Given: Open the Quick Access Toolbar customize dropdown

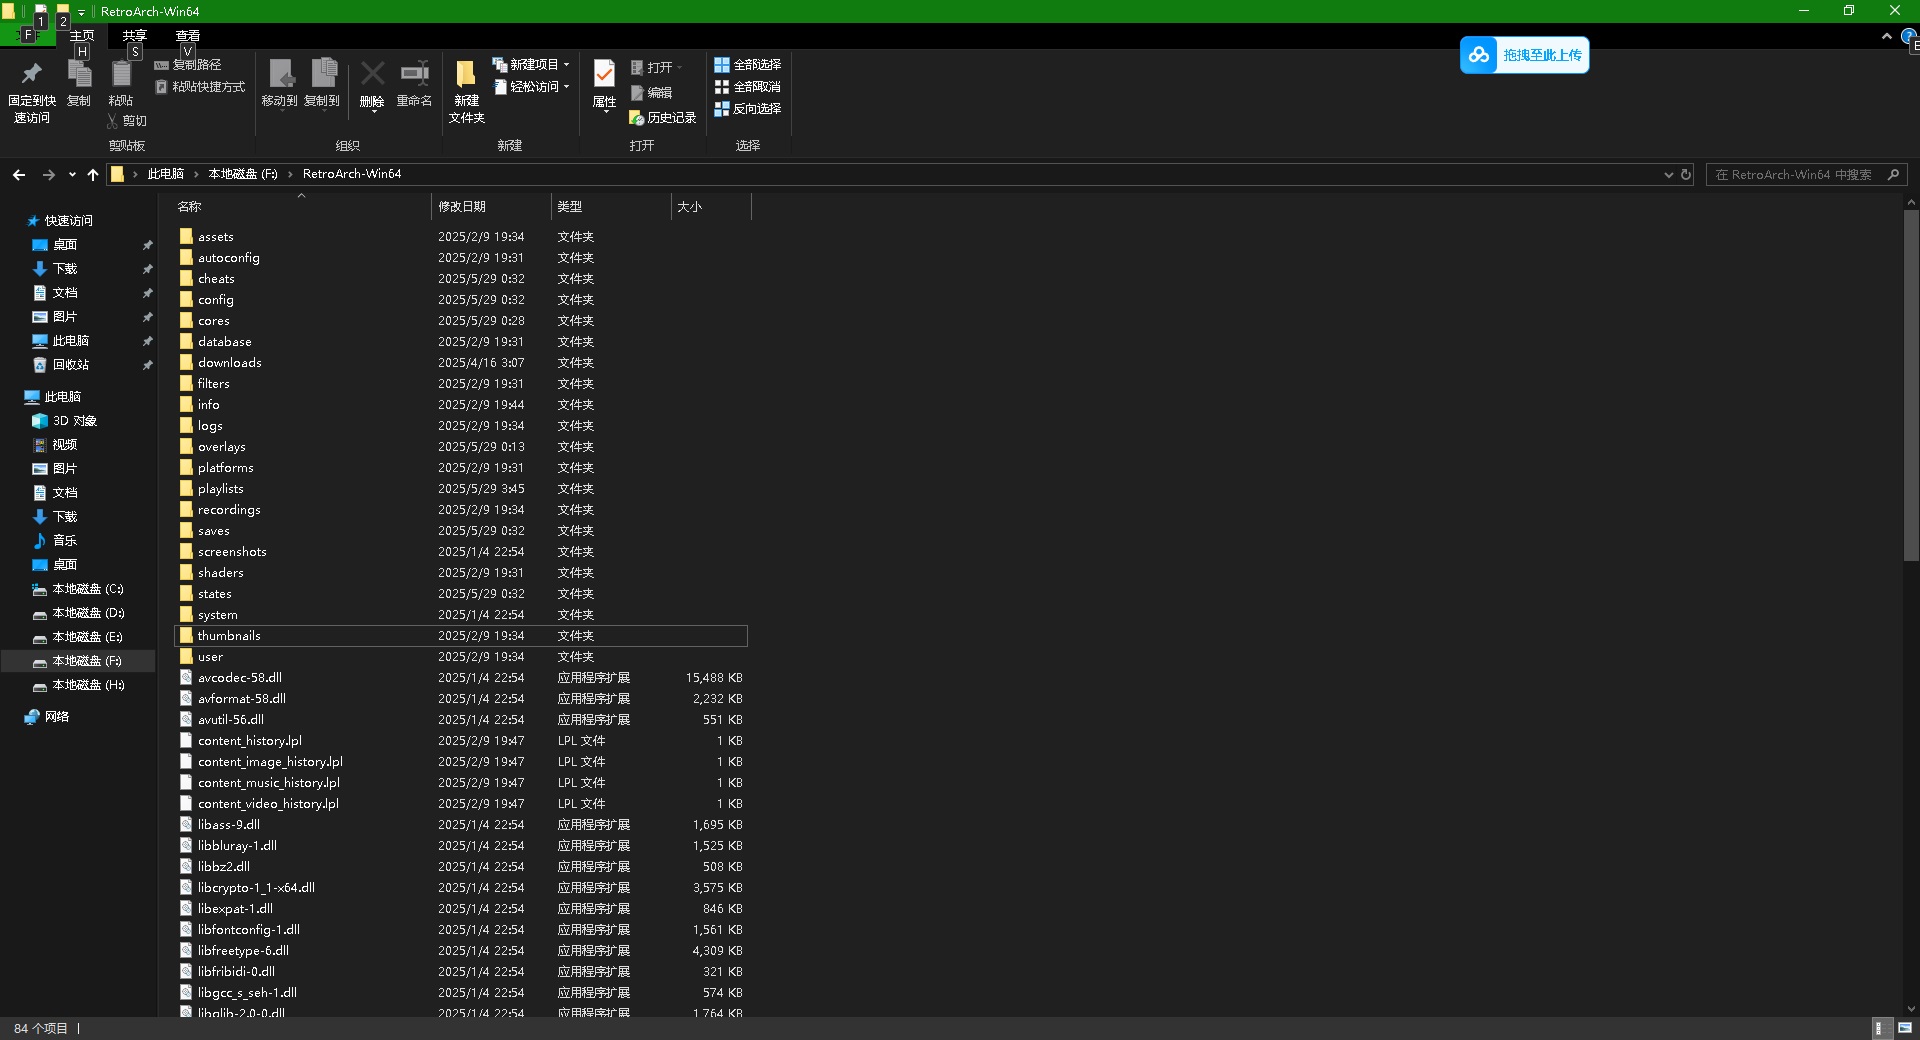Looking at the screenshot, I should tap(82, 12).
